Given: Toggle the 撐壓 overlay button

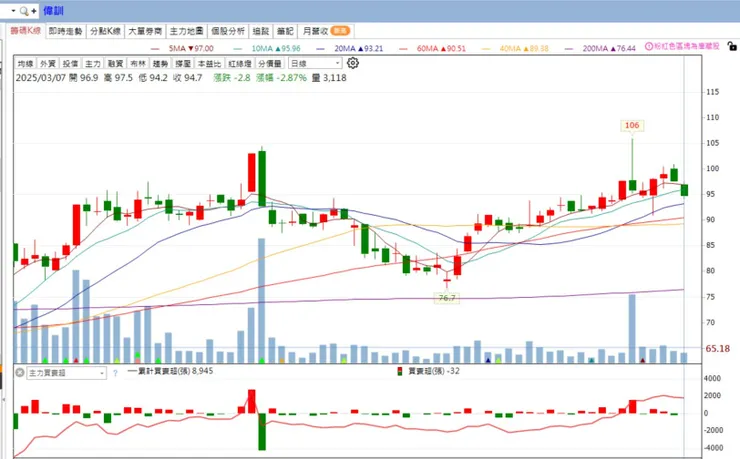Looking at the screenshot, I should pos(183,63).
